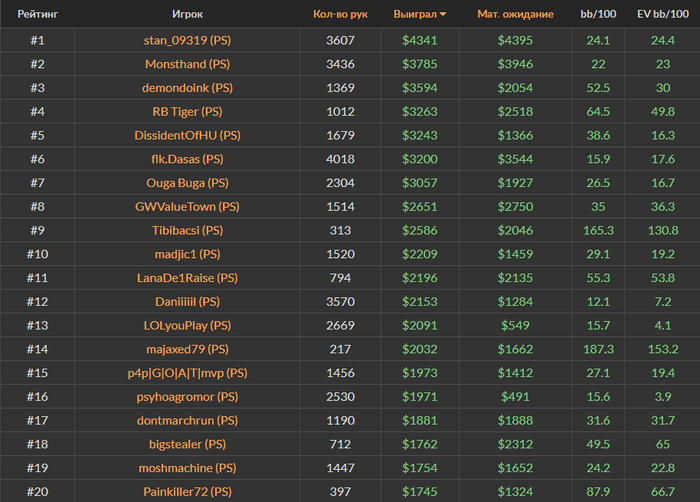This screenshot has height=502, width=700.
Task: Click GWValueTown (PS) player name
Action: pos(187,207)
